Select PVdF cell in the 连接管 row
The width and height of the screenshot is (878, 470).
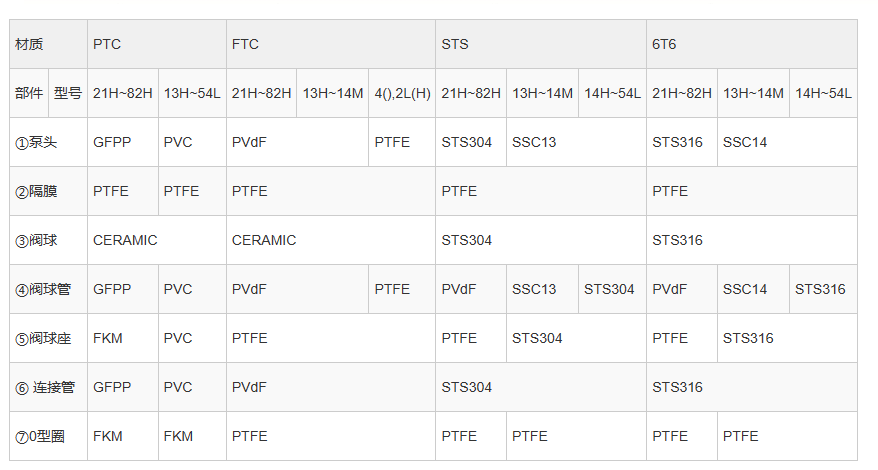[x=331, y=387]
